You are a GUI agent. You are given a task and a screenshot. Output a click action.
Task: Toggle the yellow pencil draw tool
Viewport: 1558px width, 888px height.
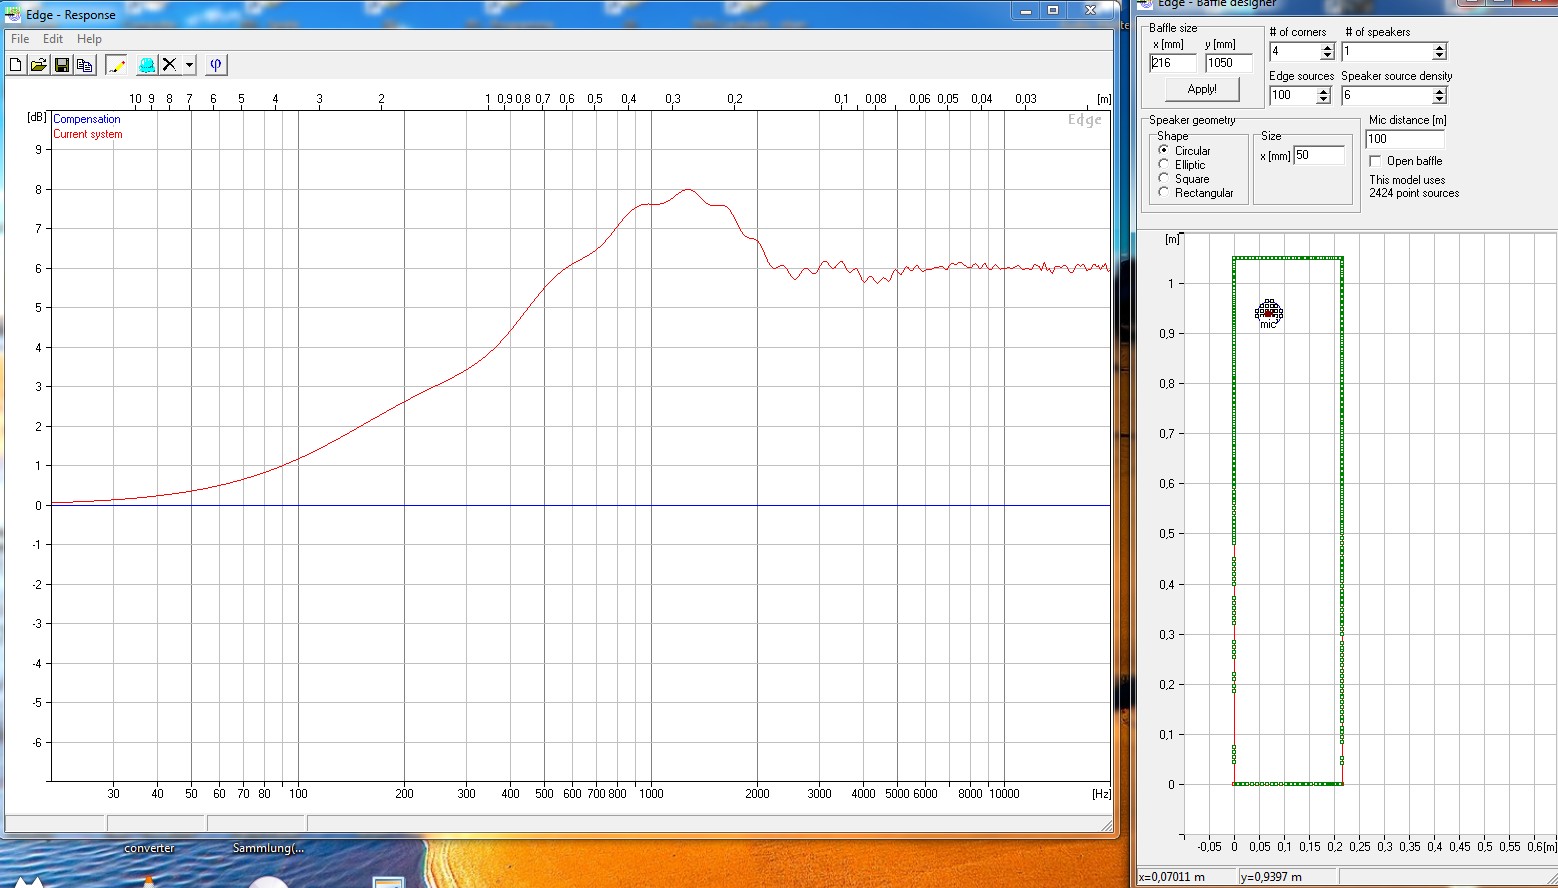coord(116,65)
